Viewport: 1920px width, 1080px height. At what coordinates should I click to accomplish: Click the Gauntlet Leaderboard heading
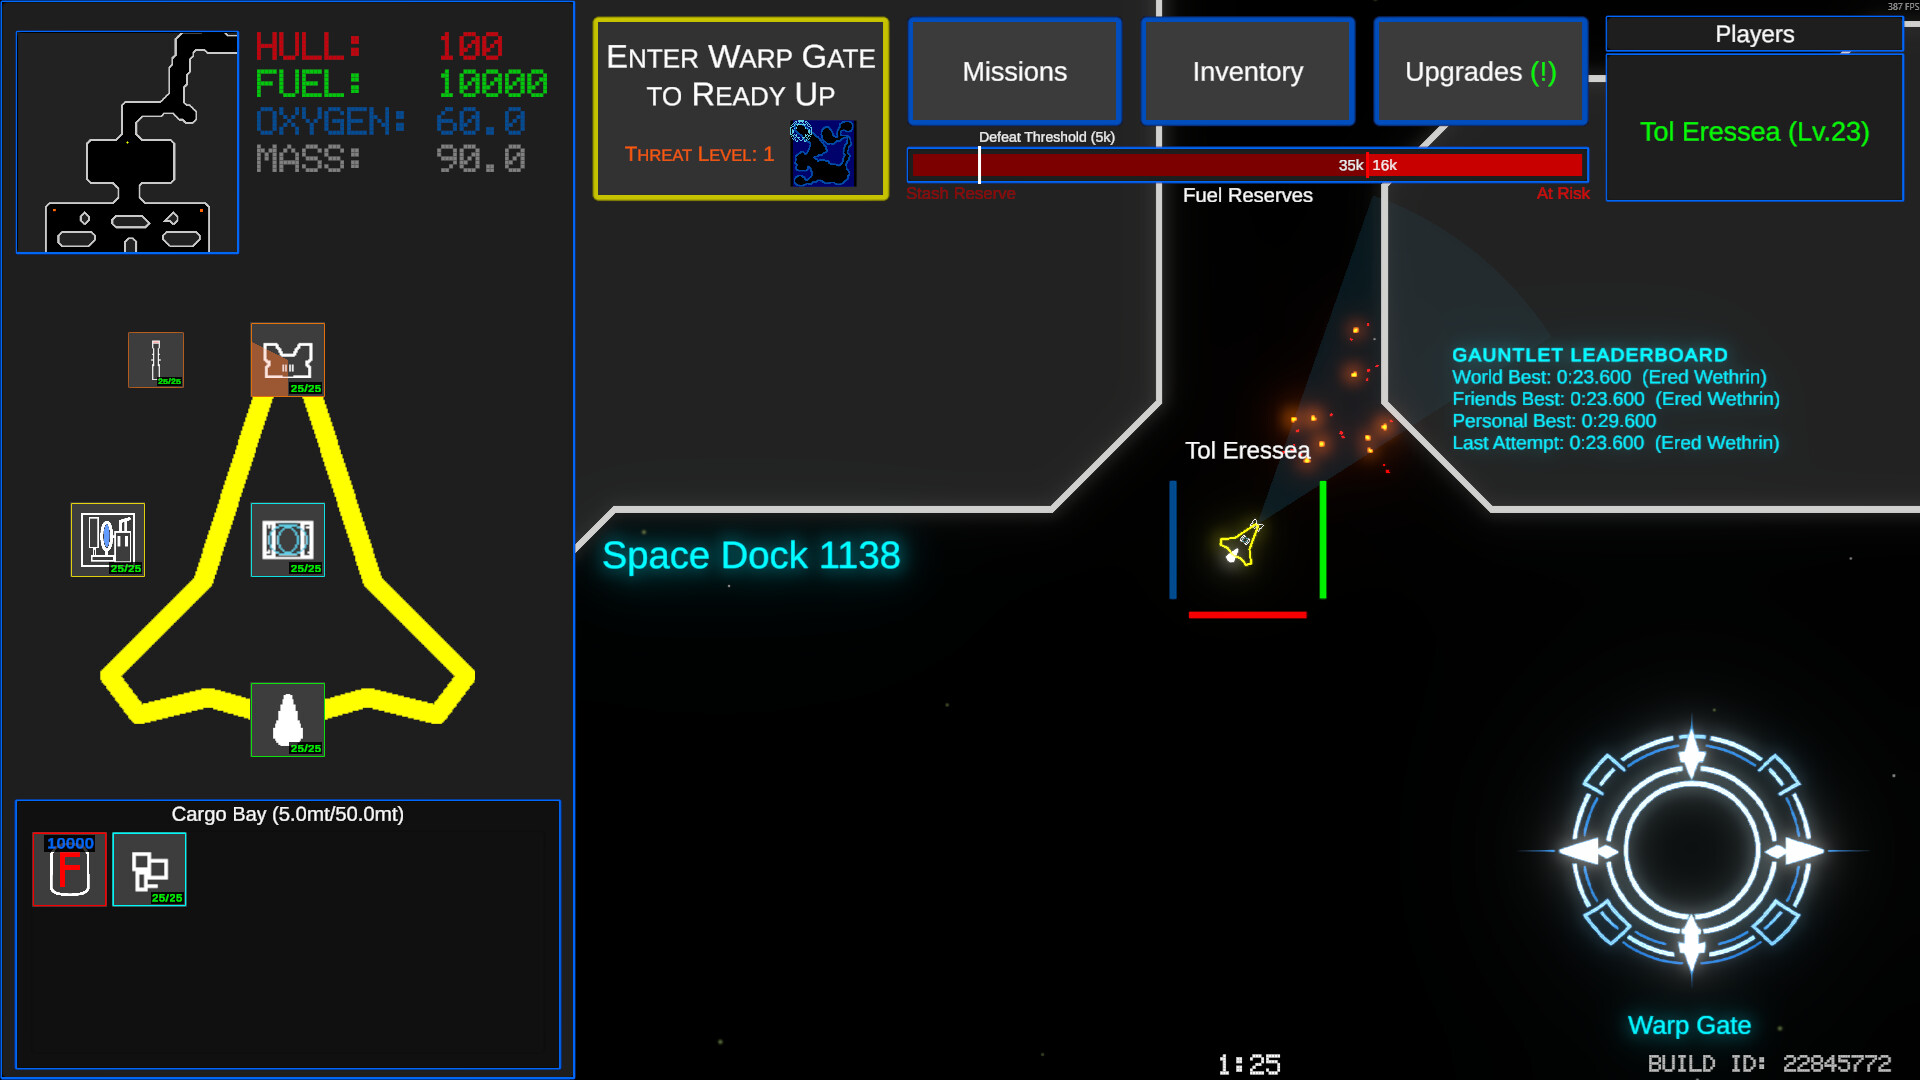point(1589,355)
